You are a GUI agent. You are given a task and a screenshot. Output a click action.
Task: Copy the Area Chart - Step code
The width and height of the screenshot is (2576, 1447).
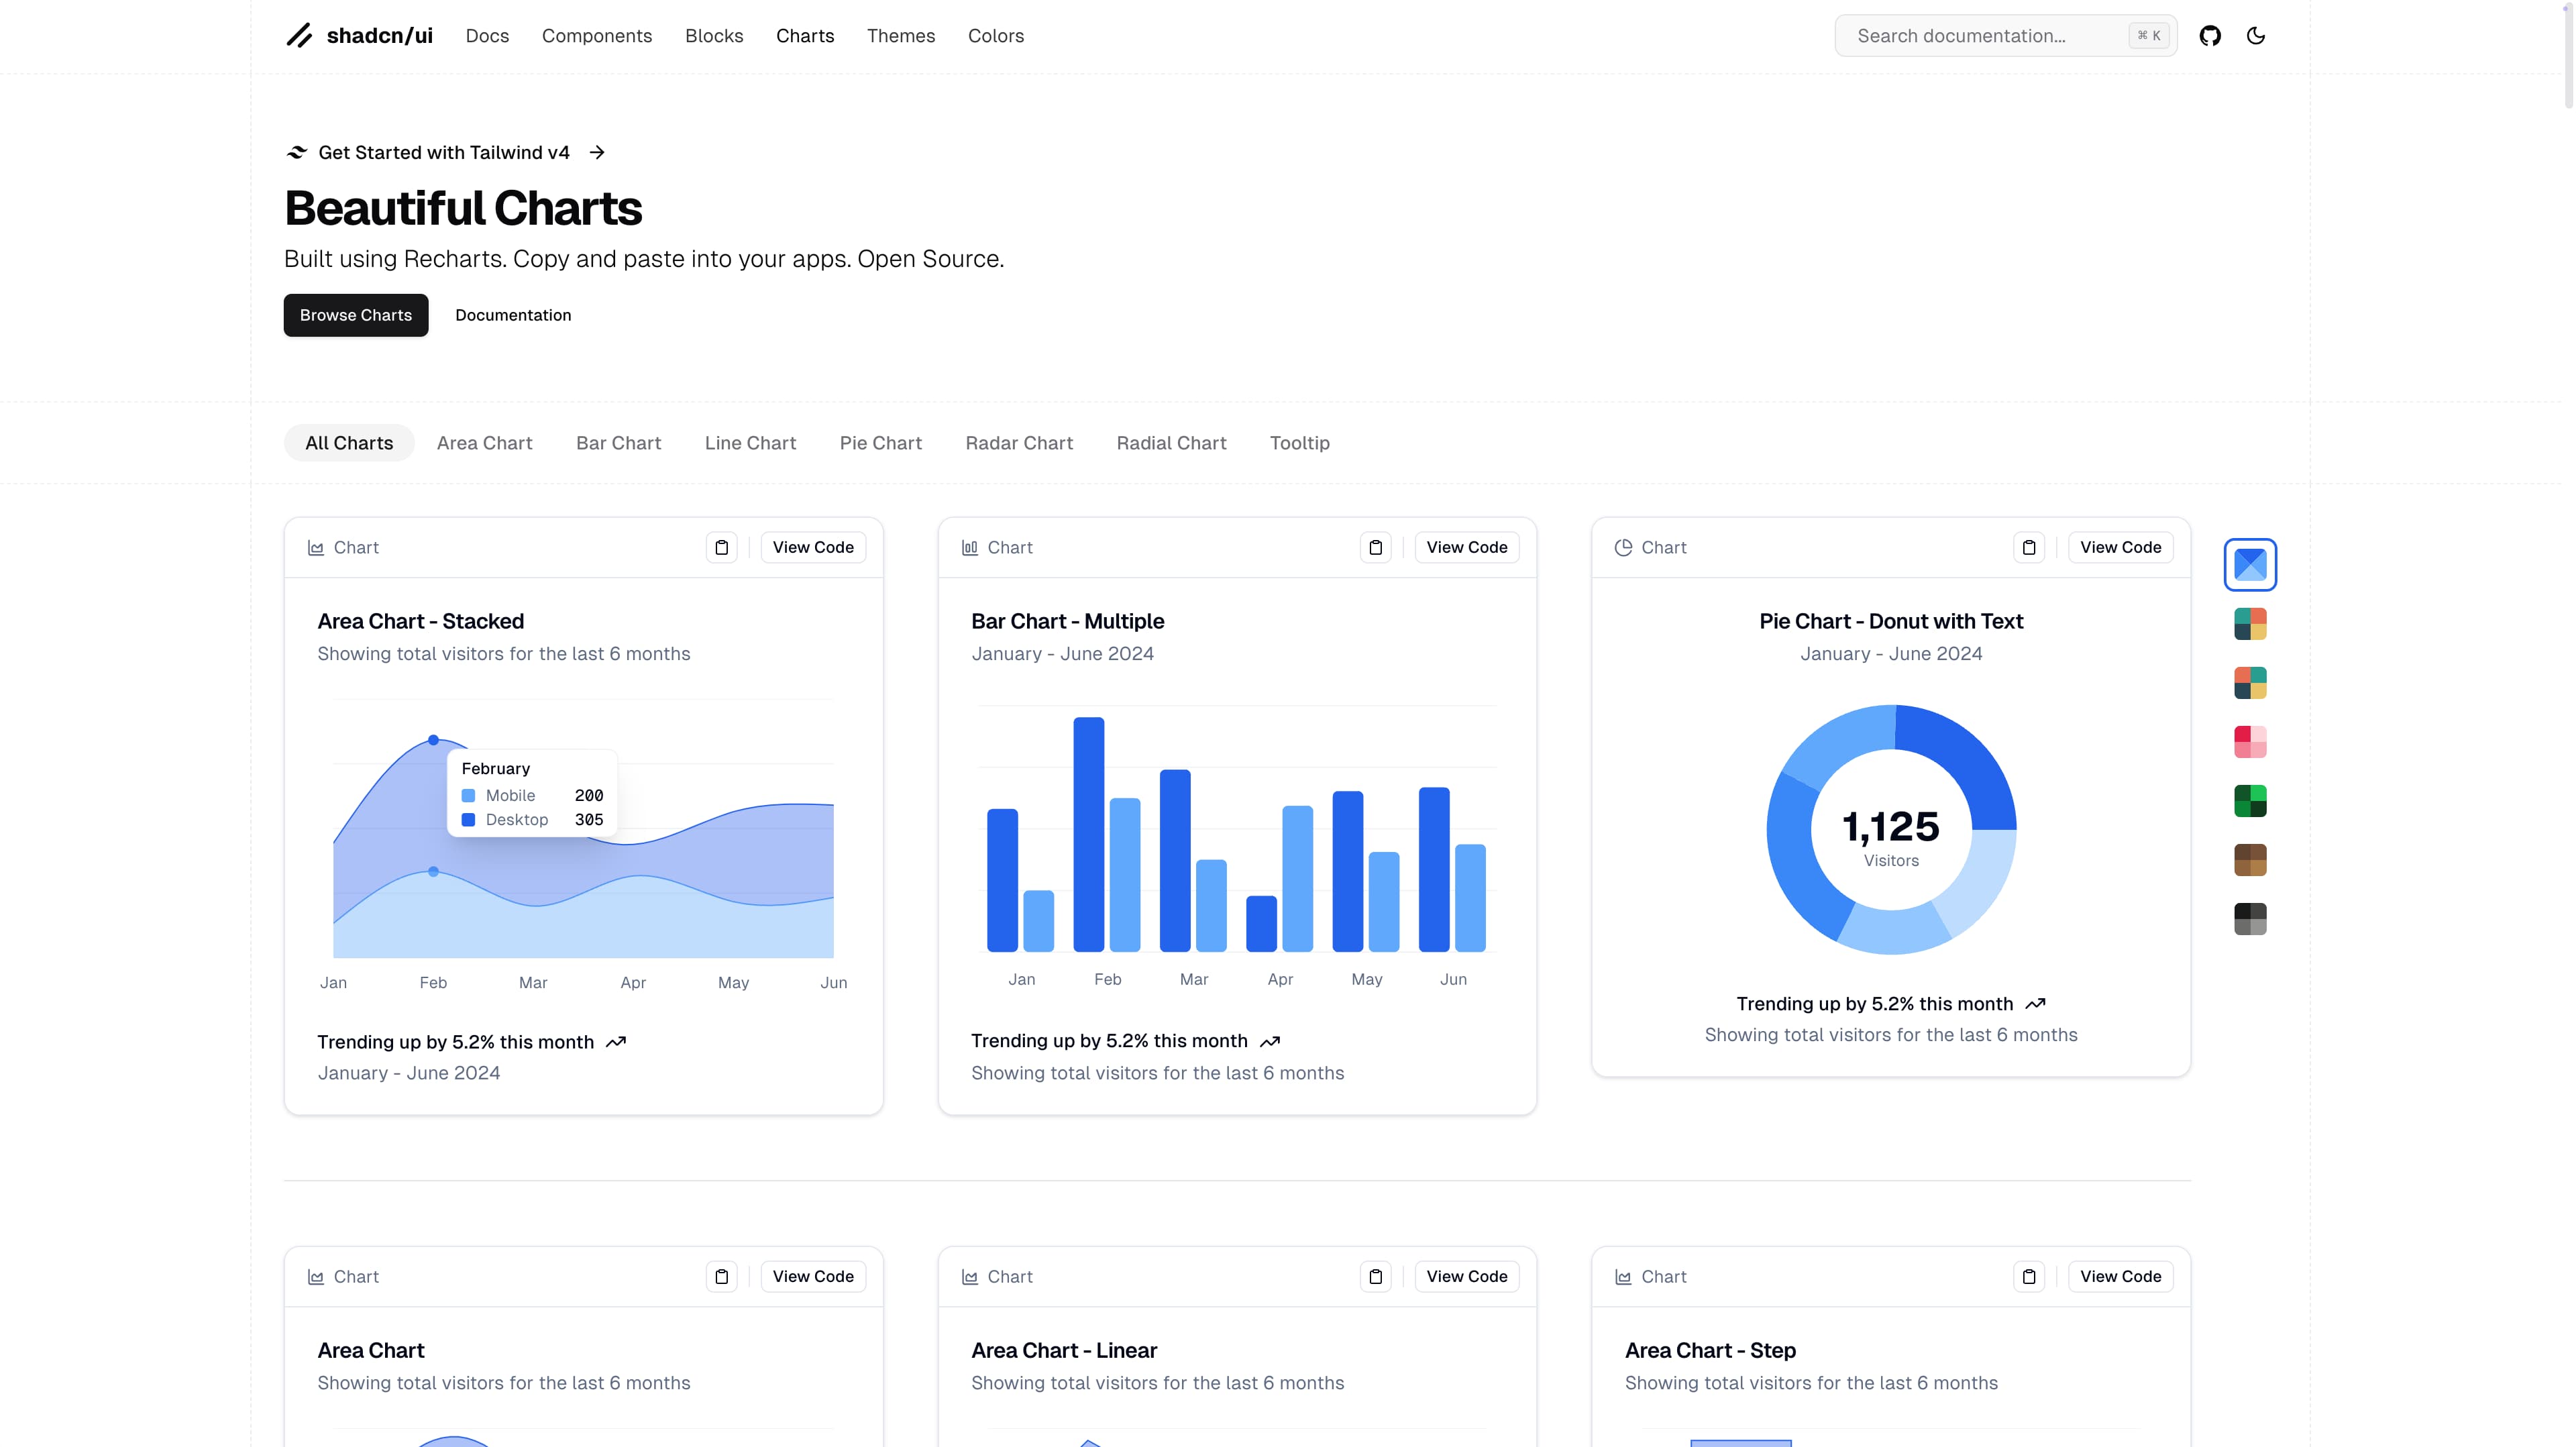2029,1276
